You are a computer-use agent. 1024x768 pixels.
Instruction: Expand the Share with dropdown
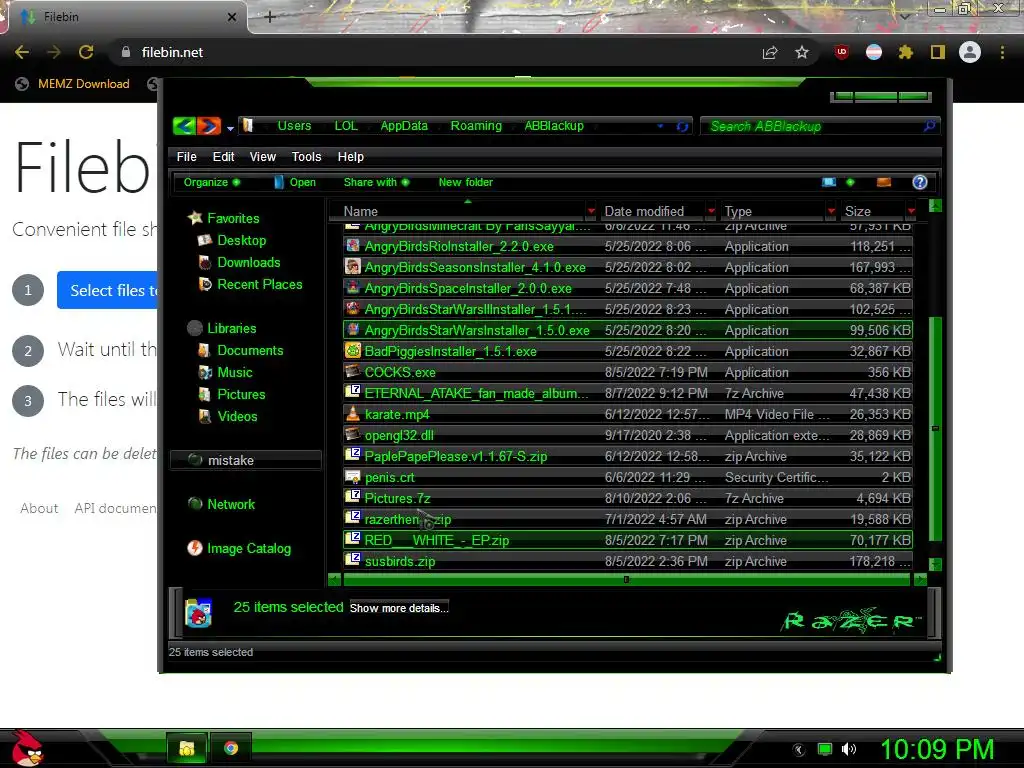coord(376,182)
